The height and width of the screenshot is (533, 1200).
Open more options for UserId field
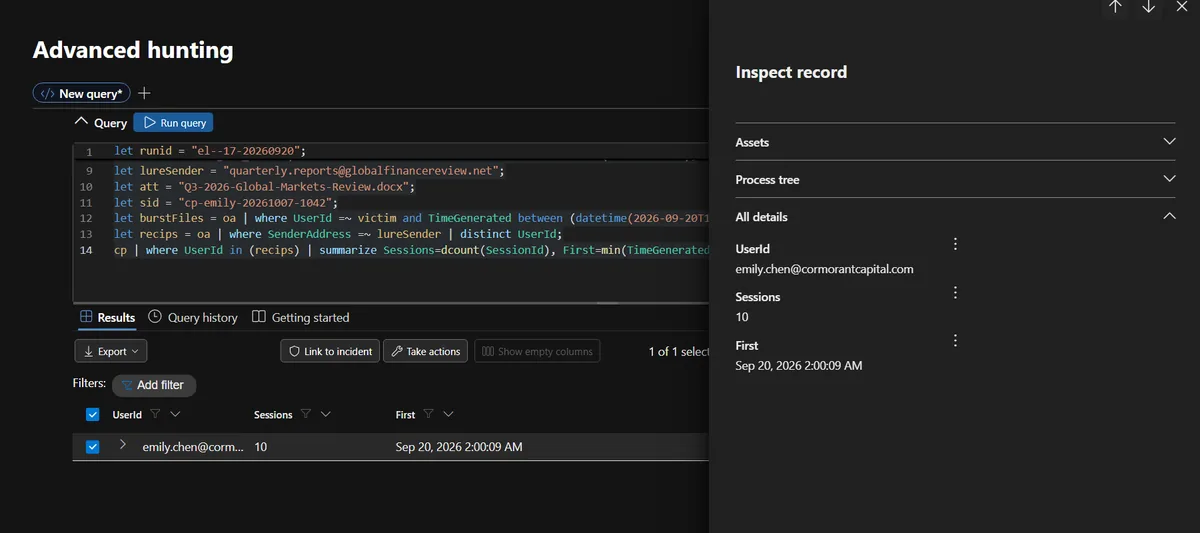[x=955, y=244]
